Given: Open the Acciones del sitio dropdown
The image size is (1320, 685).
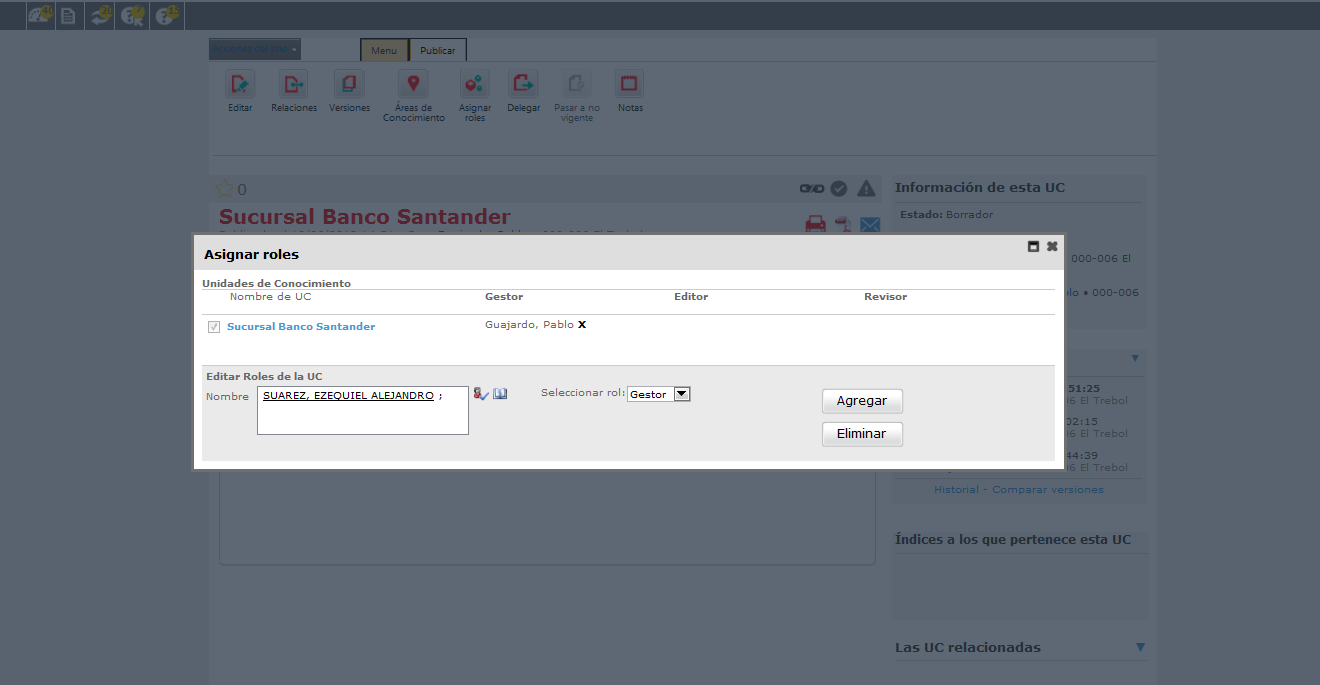Looking at the screenshot, I should [255, 49].
